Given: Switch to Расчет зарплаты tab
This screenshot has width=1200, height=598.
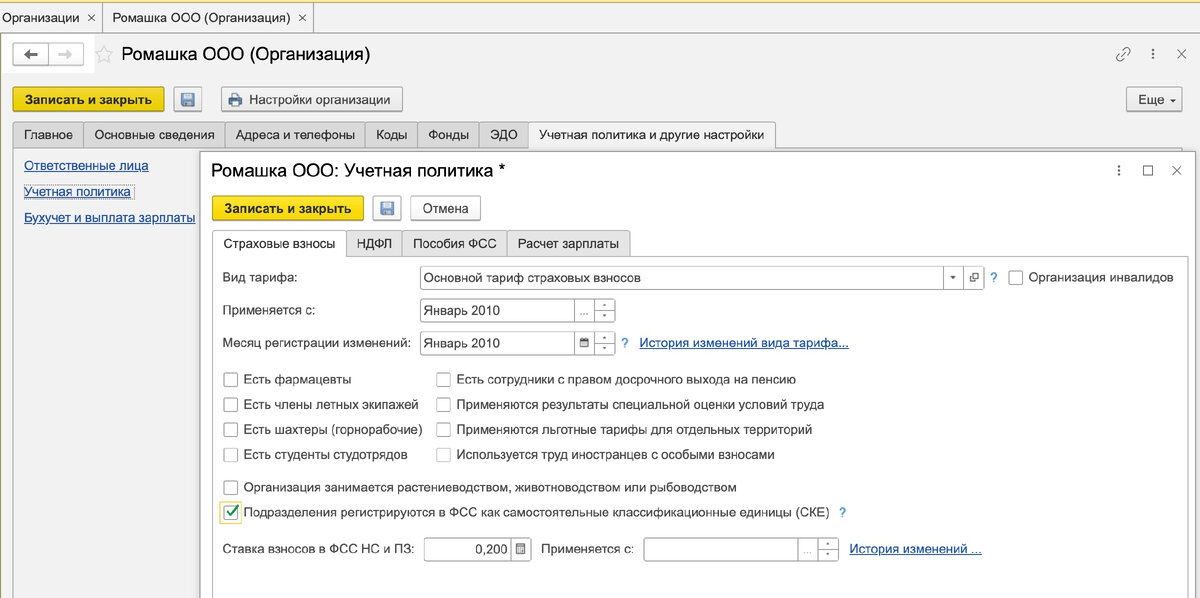Looking at the screenshot, I should [568, 243].
